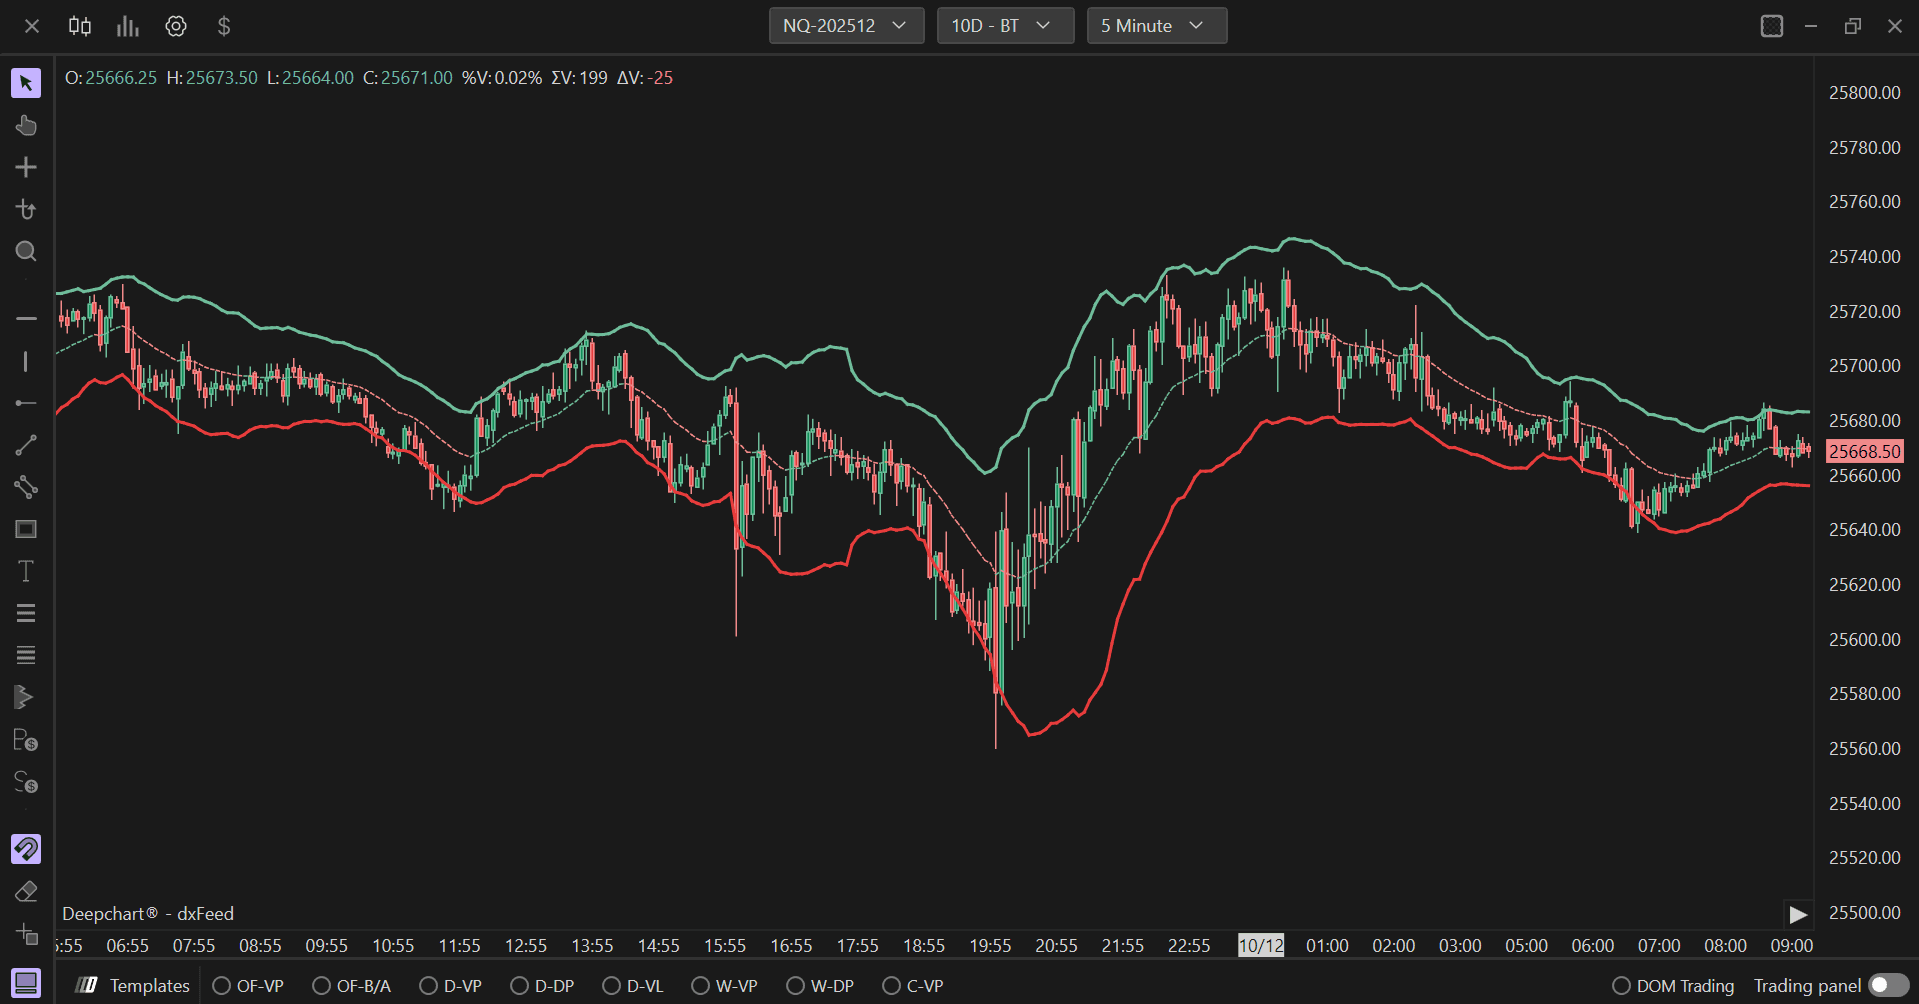
Task: Toggle the magnet snap tool
Action: click(26, 849)
